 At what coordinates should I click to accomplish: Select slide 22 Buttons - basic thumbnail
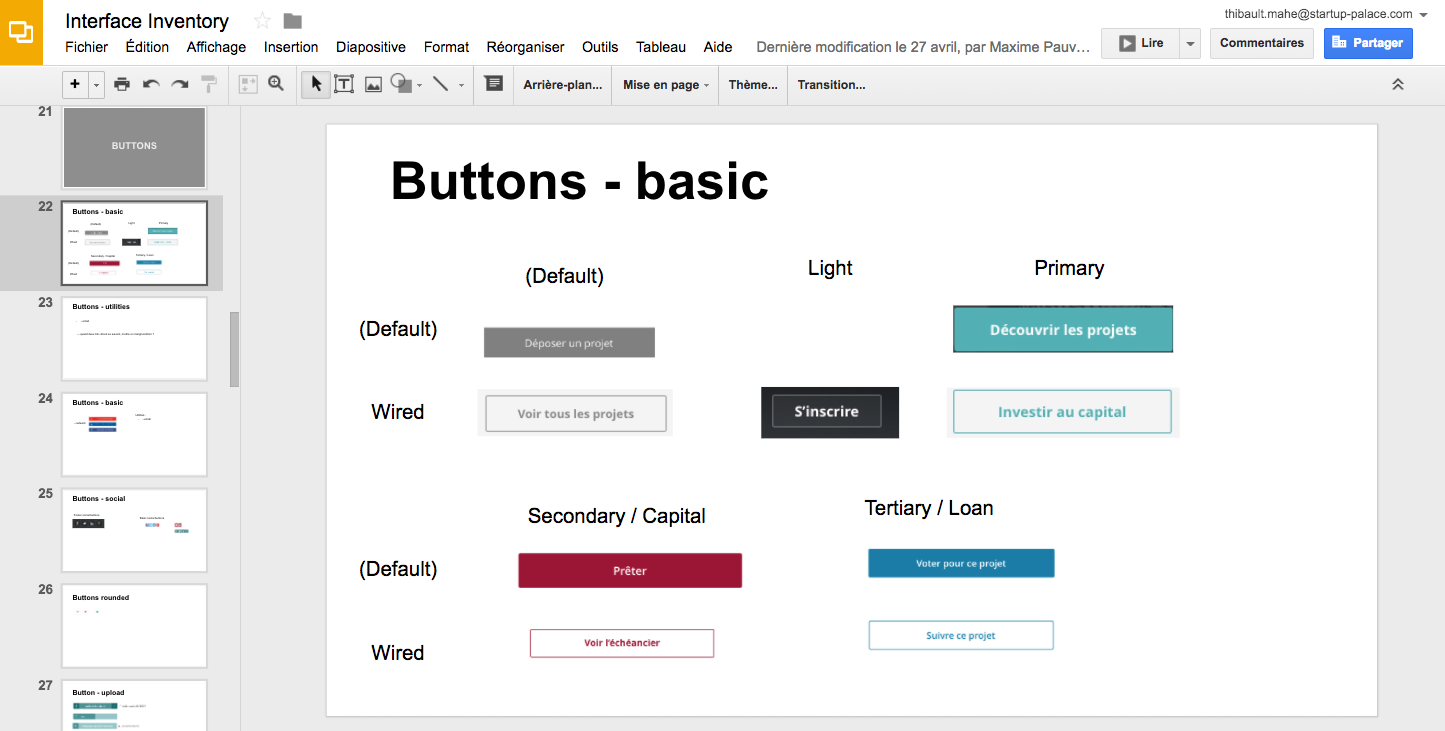coord(134,243)
